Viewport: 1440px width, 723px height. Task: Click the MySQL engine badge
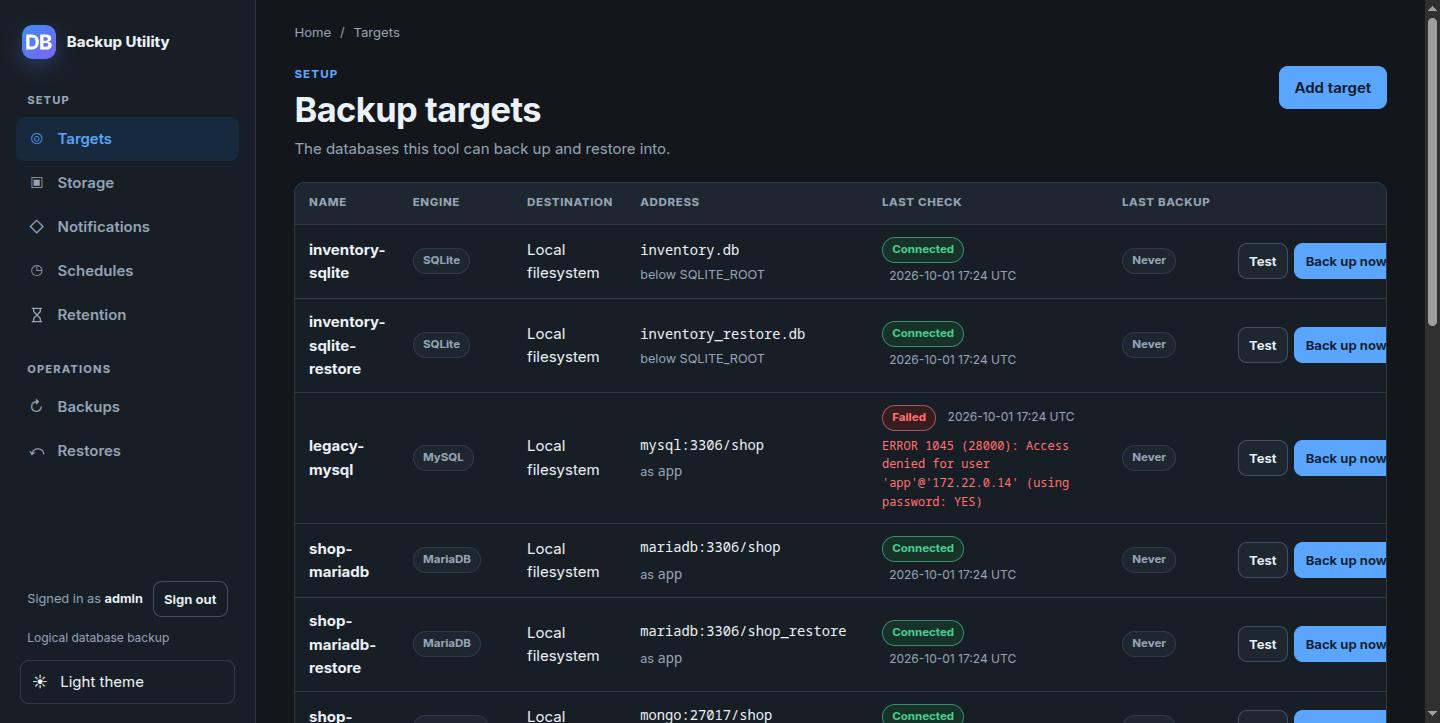click(x=443, y=458)
